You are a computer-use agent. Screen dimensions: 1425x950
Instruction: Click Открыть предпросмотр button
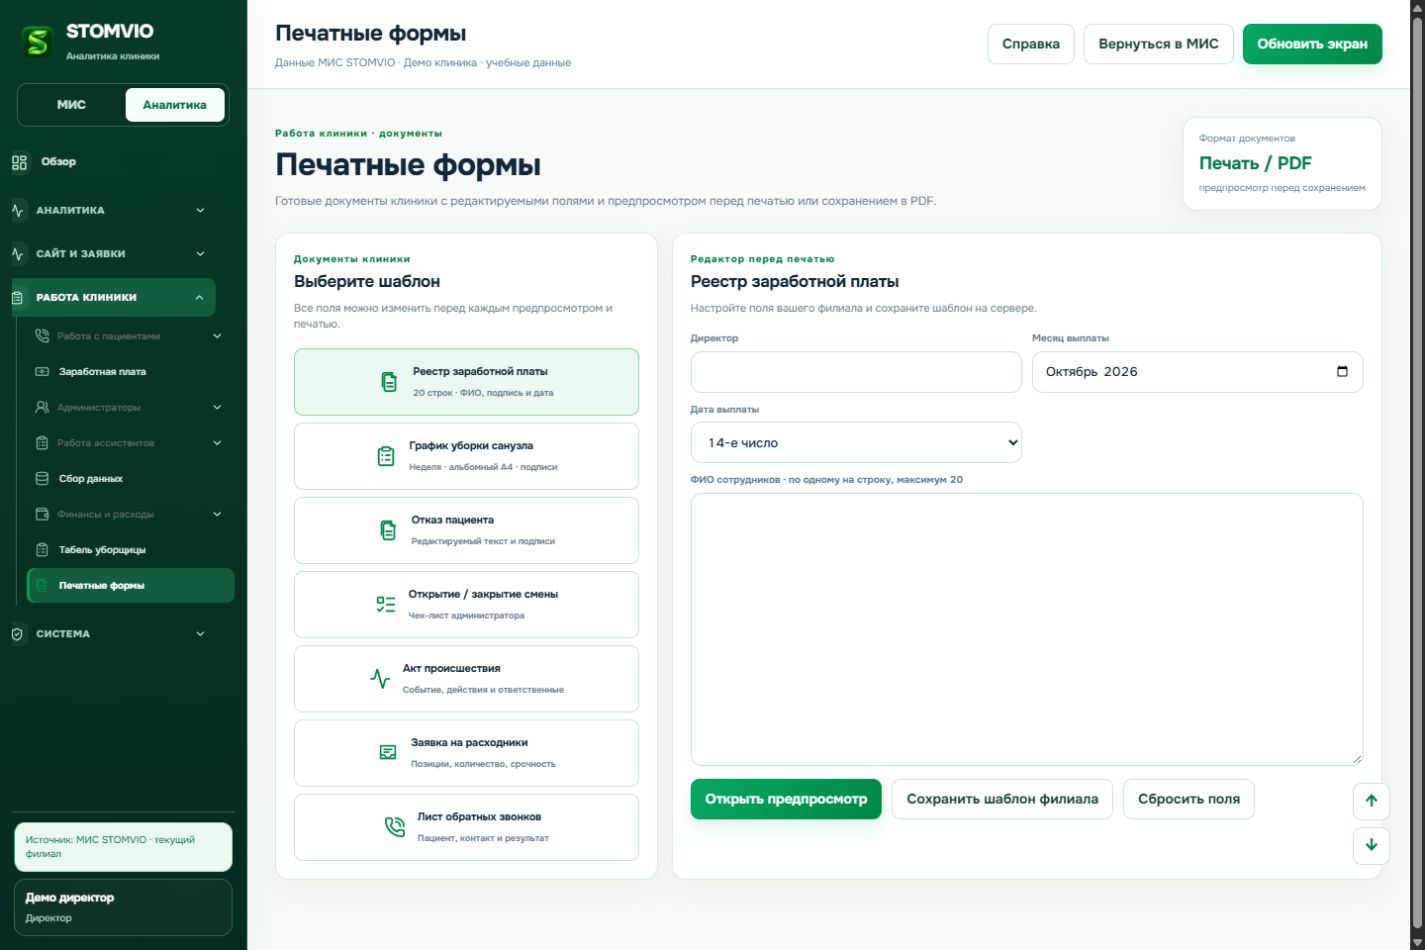(x=786, y=799)
